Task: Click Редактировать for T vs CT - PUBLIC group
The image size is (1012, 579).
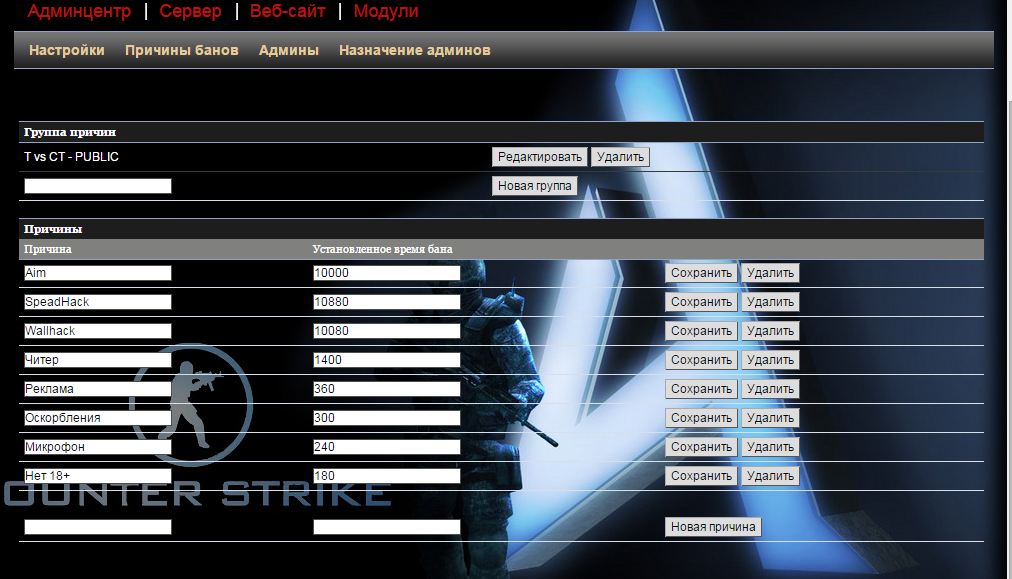Action: (x=540, y=157)
